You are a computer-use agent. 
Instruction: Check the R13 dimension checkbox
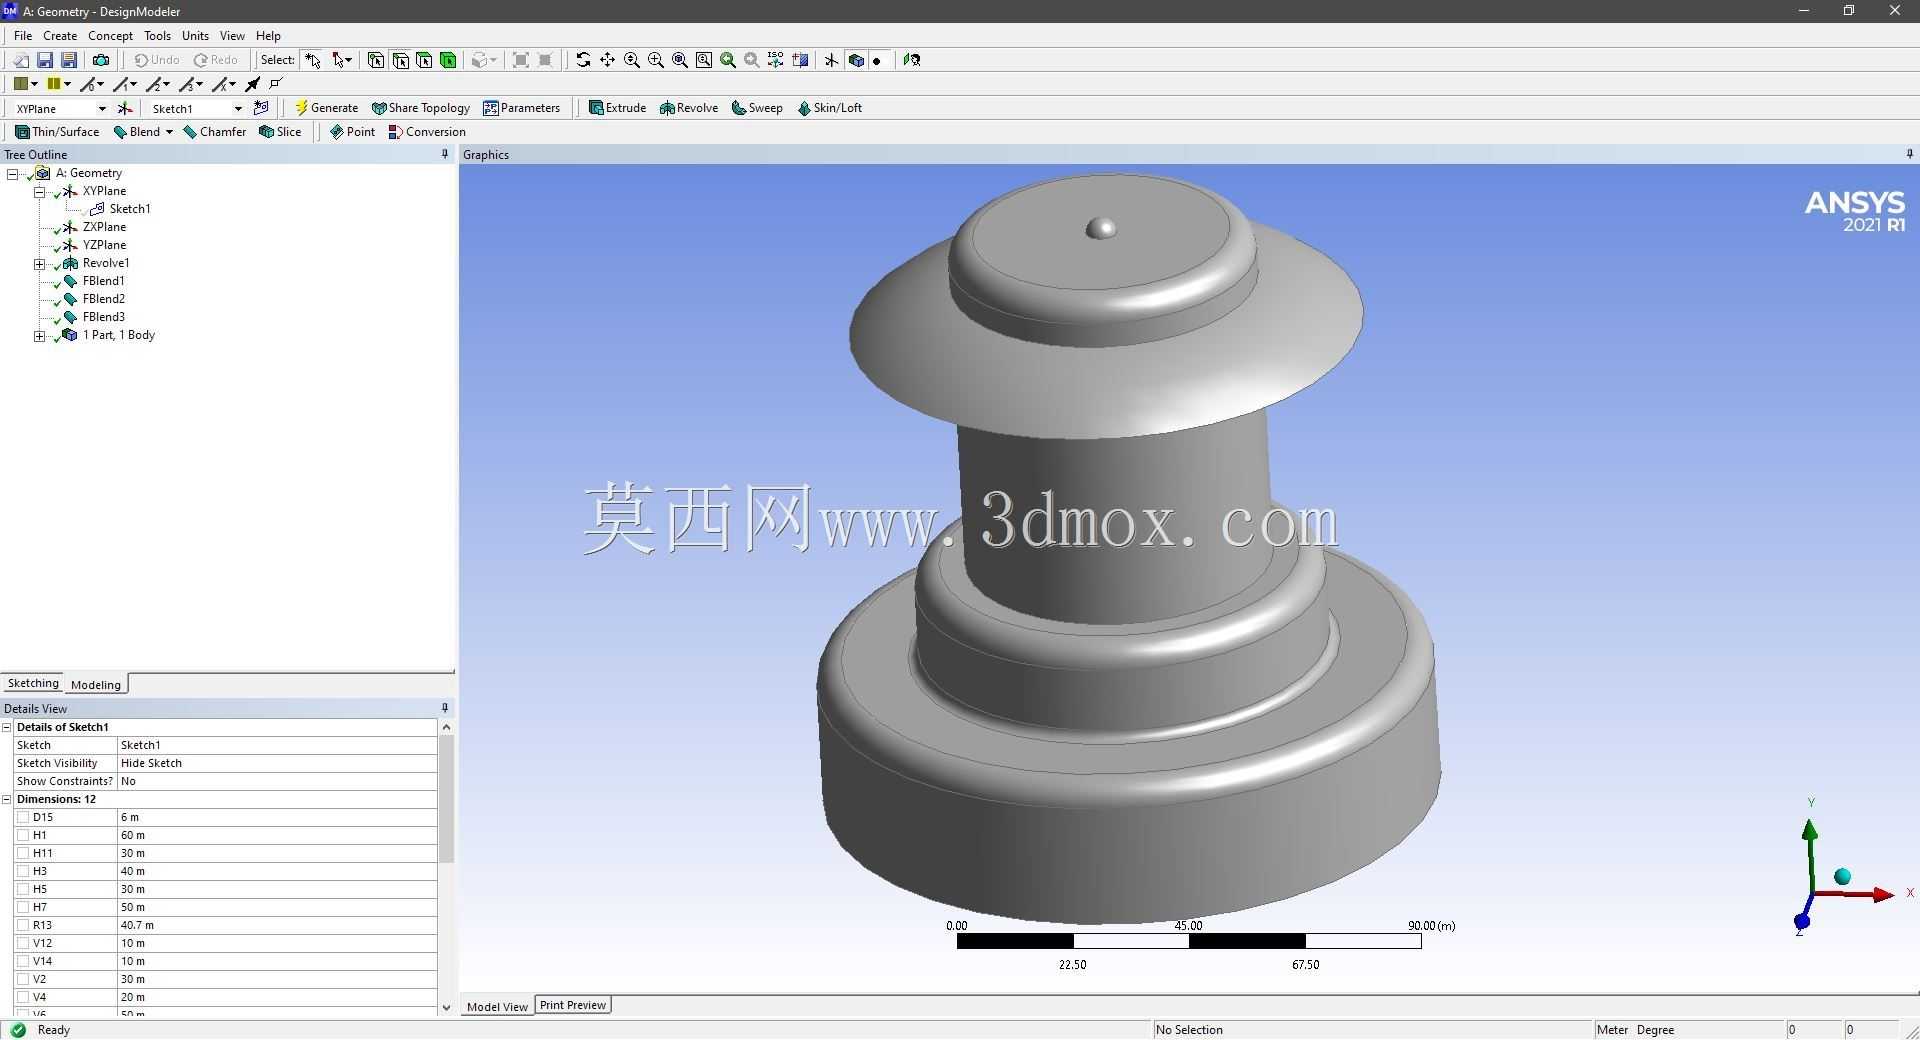[23, 925]
